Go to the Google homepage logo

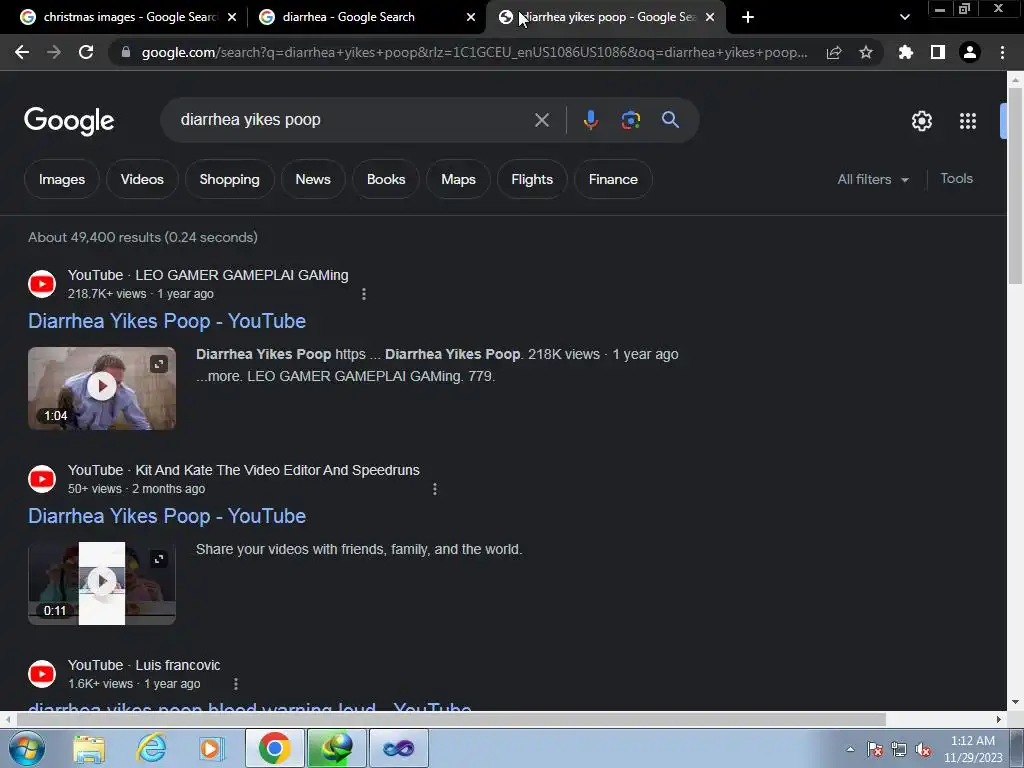click(69, 121)
